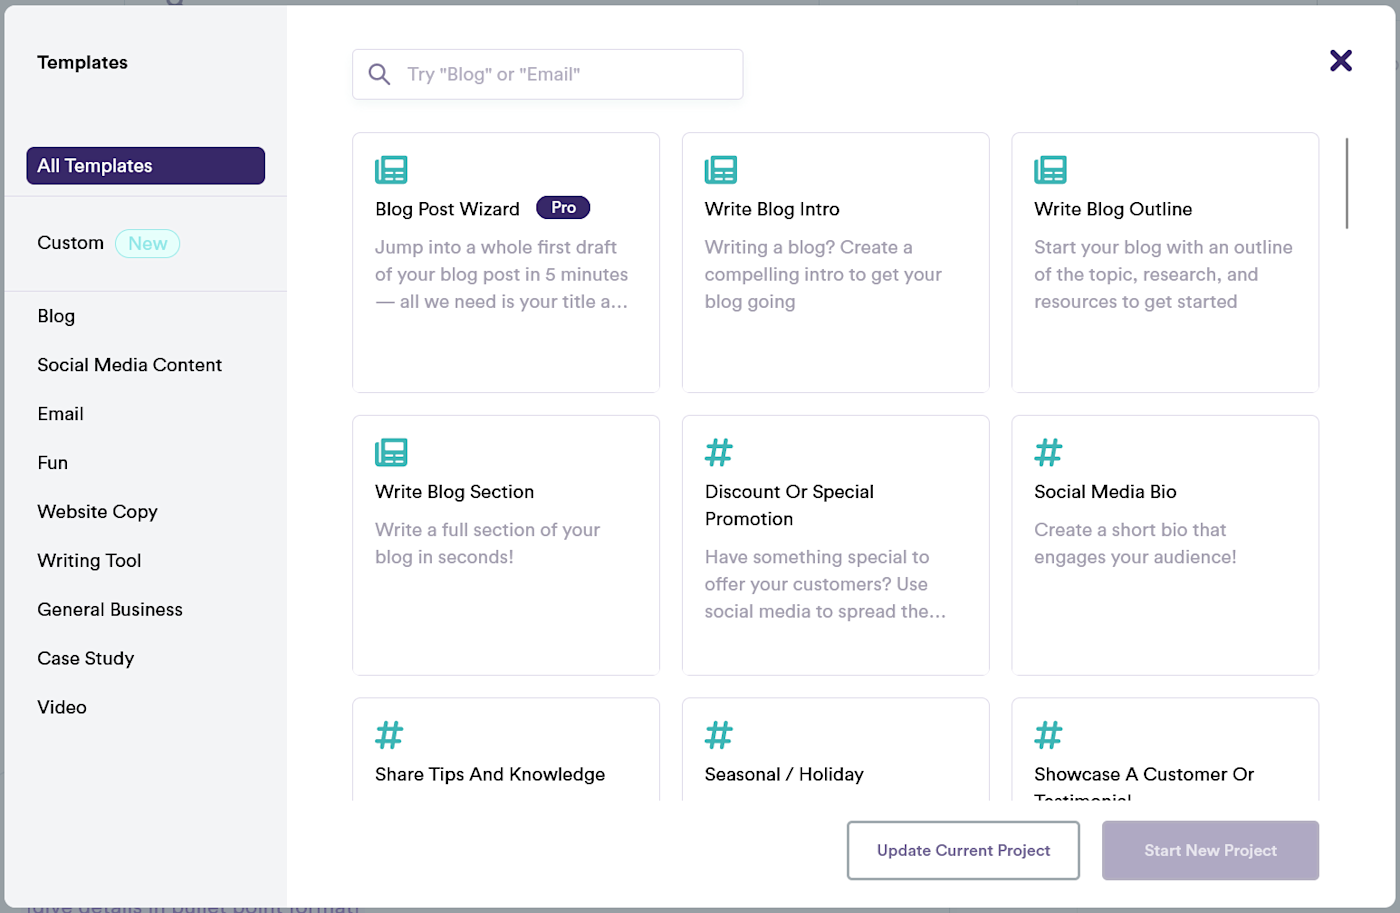Click the templates list scrollbar
The width and height of the screenshot is (1400, 913).
tap(1347, 183)
